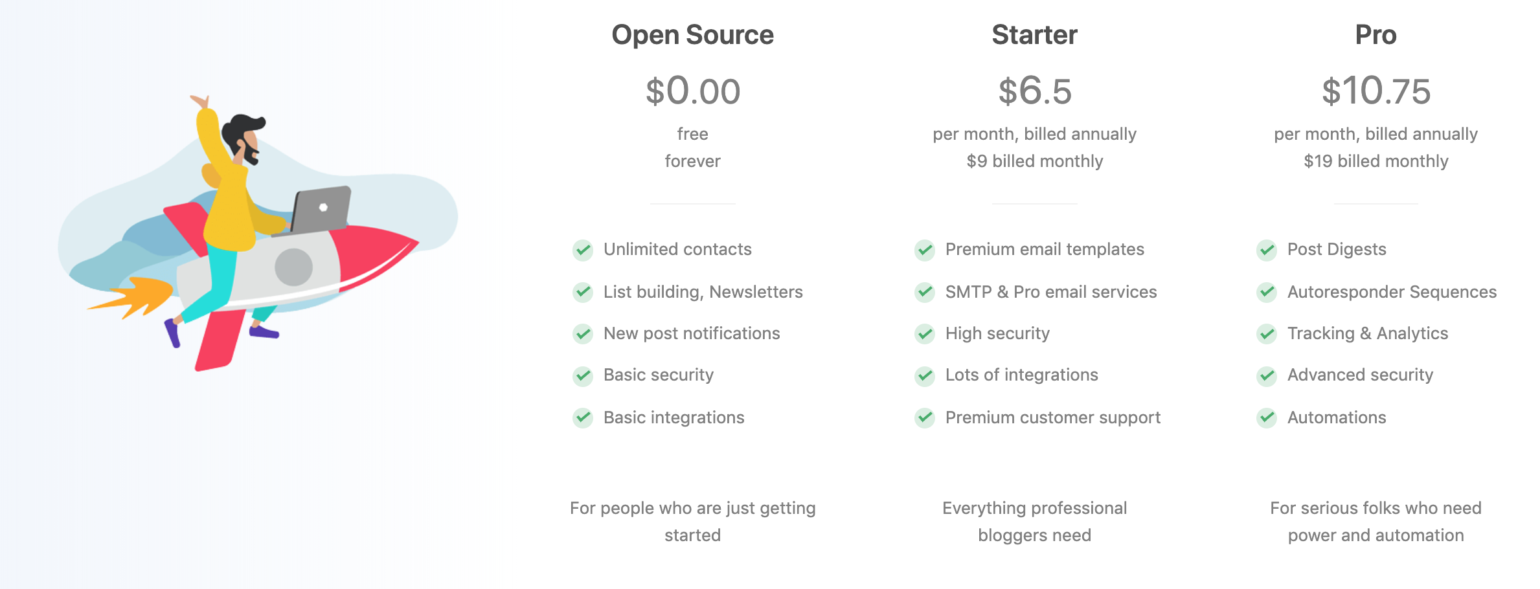Screen dimensions: 1540x589
Task: Click the $6.5 Starter price
Action: pos(1035,91)
